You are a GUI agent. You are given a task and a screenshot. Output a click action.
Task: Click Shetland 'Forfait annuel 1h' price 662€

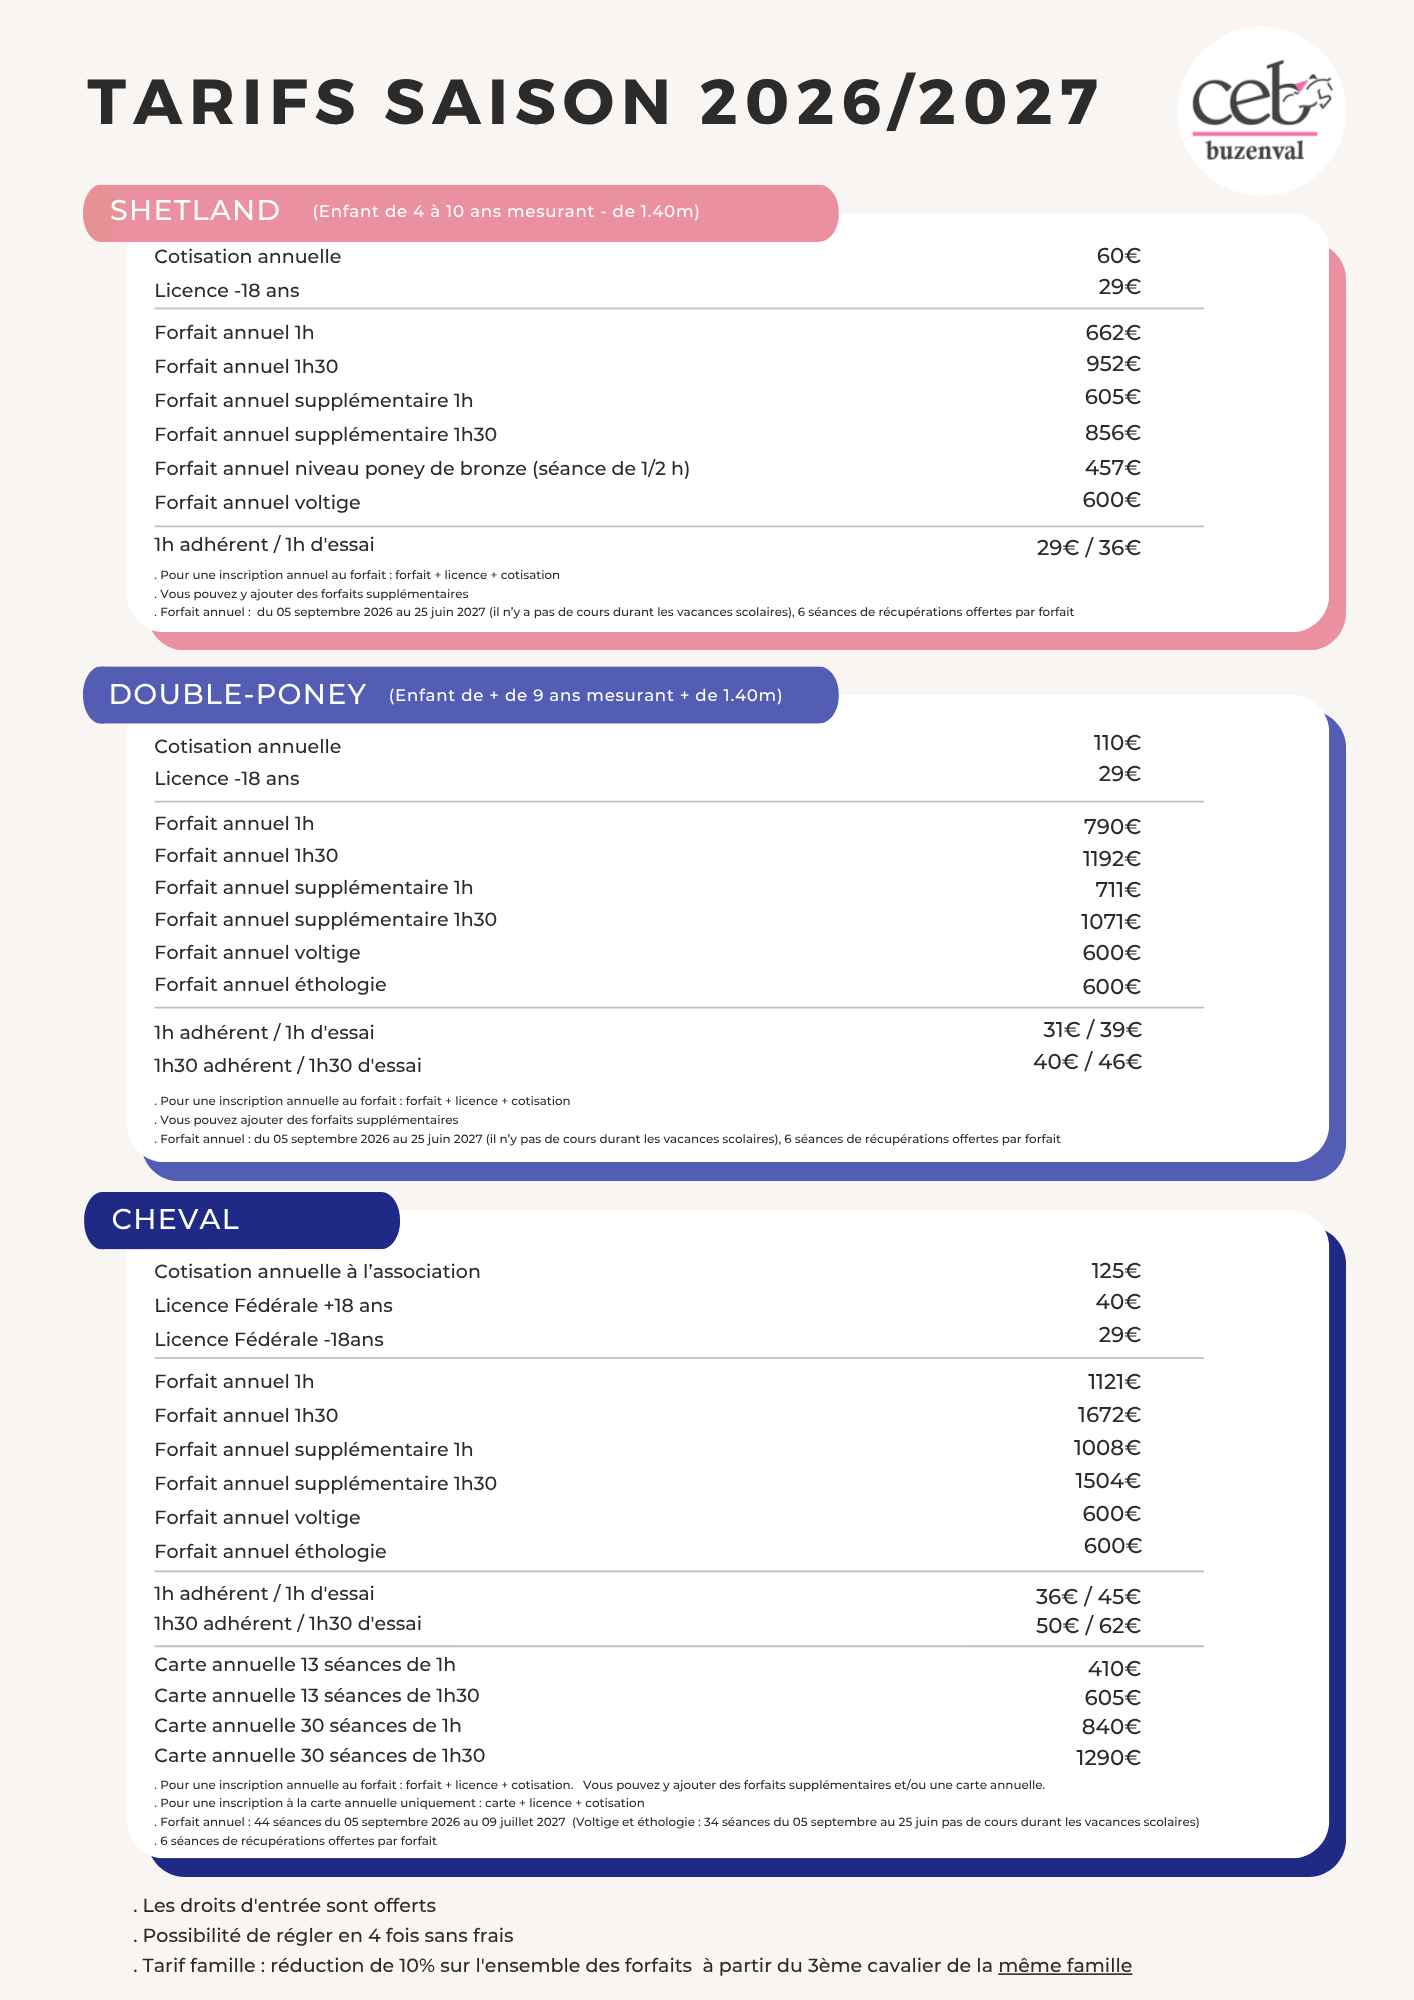(1113, 332)
